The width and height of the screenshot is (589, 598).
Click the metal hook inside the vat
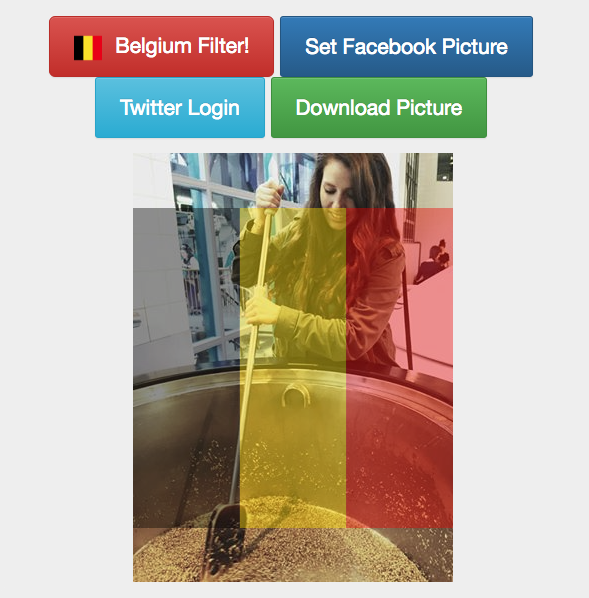pos(295,395)
